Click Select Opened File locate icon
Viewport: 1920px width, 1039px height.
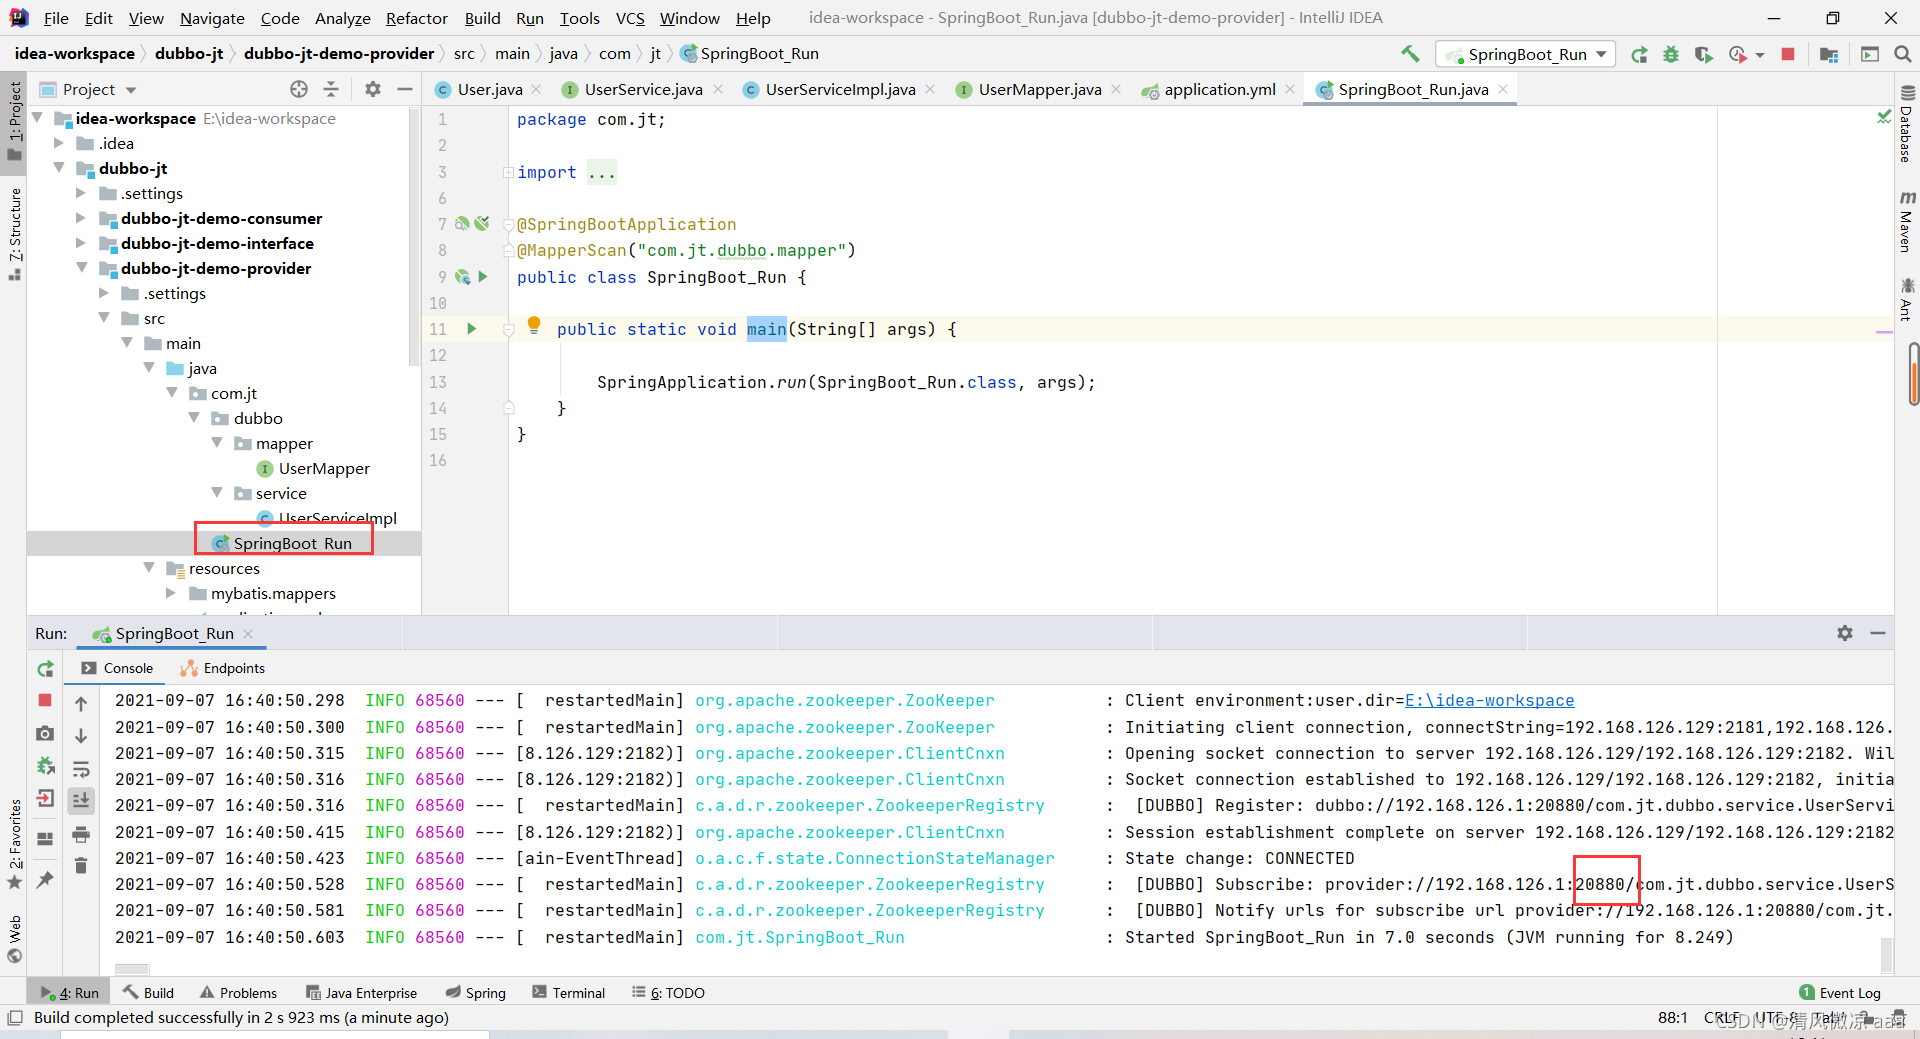tap(299, 89)
